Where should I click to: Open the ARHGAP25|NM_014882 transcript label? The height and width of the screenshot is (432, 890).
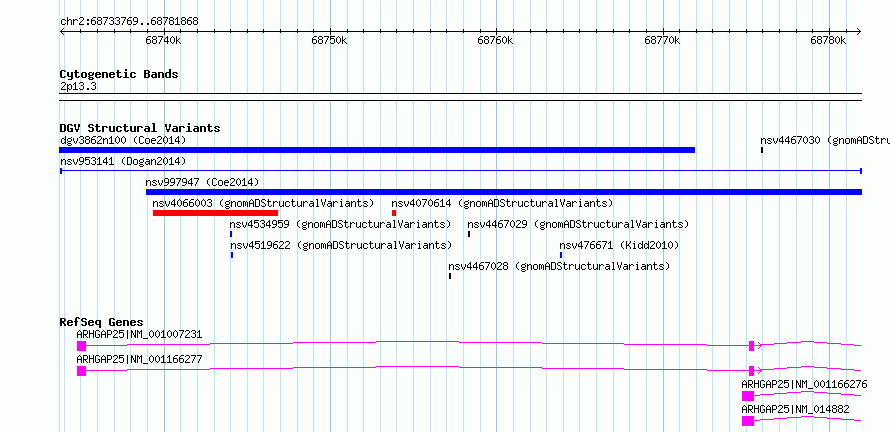(795, 409)
